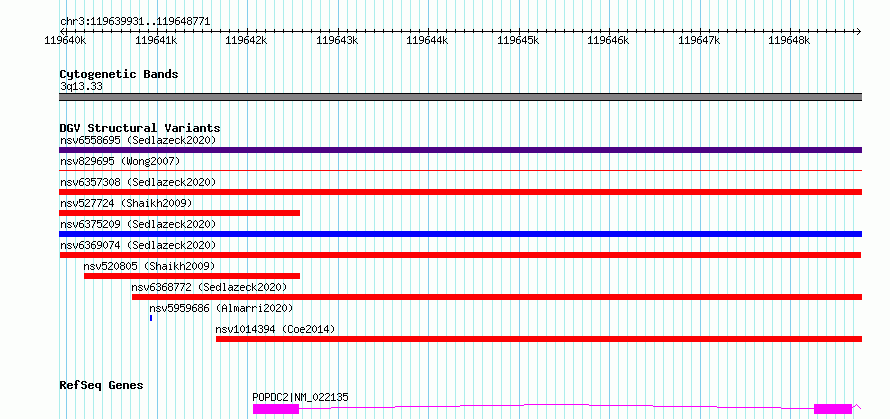This screenshot has width=890, height=419.
Task: Click the RefSeq Genes track title
Action: click(x=101, y=386)
